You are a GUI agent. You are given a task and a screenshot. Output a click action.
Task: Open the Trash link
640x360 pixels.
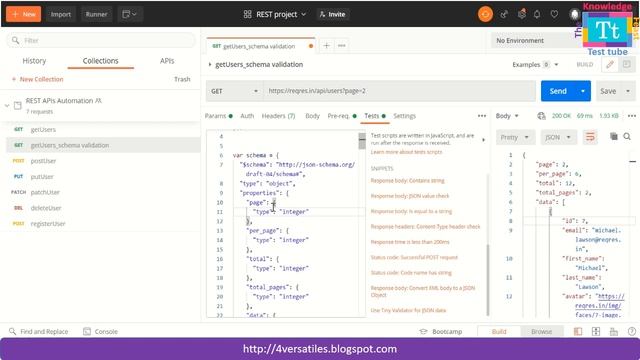click(182, 79)
